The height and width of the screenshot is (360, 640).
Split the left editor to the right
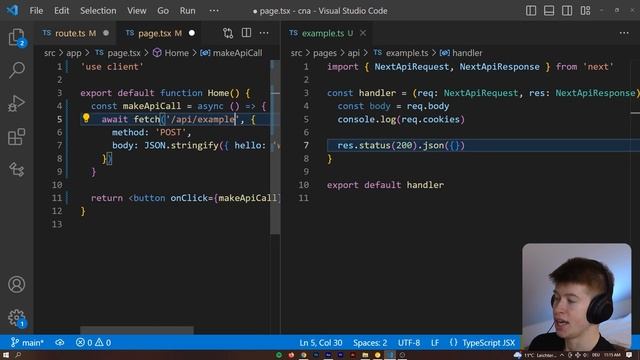(246, 33)
